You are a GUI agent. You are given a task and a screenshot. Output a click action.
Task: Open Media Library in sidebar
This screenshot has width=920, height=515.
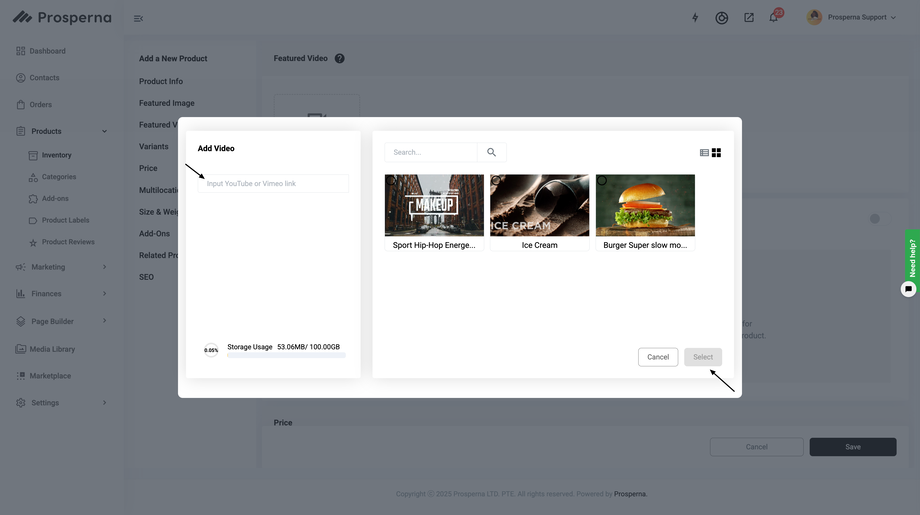45,349
